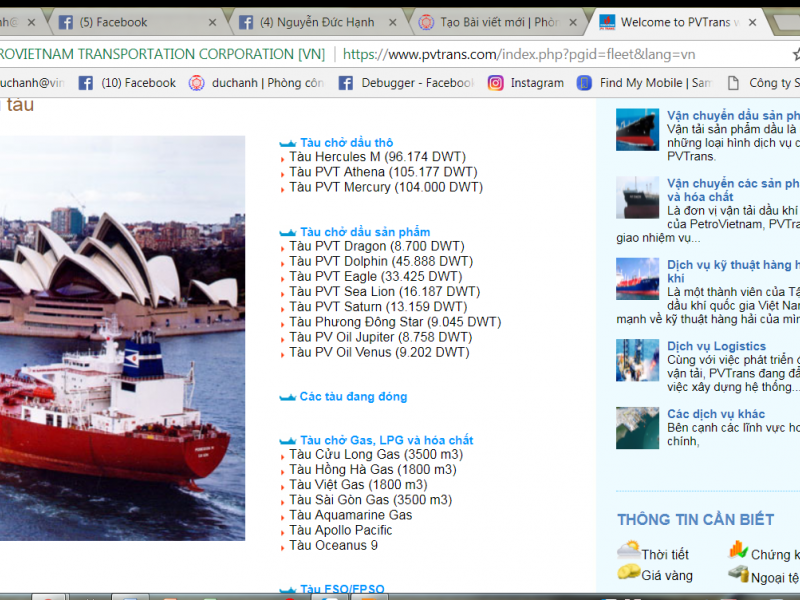Close the (4) Nguyễn Đức Hạnh tab
This screenshot has width=800, height=600.
[x=392, y=22]
